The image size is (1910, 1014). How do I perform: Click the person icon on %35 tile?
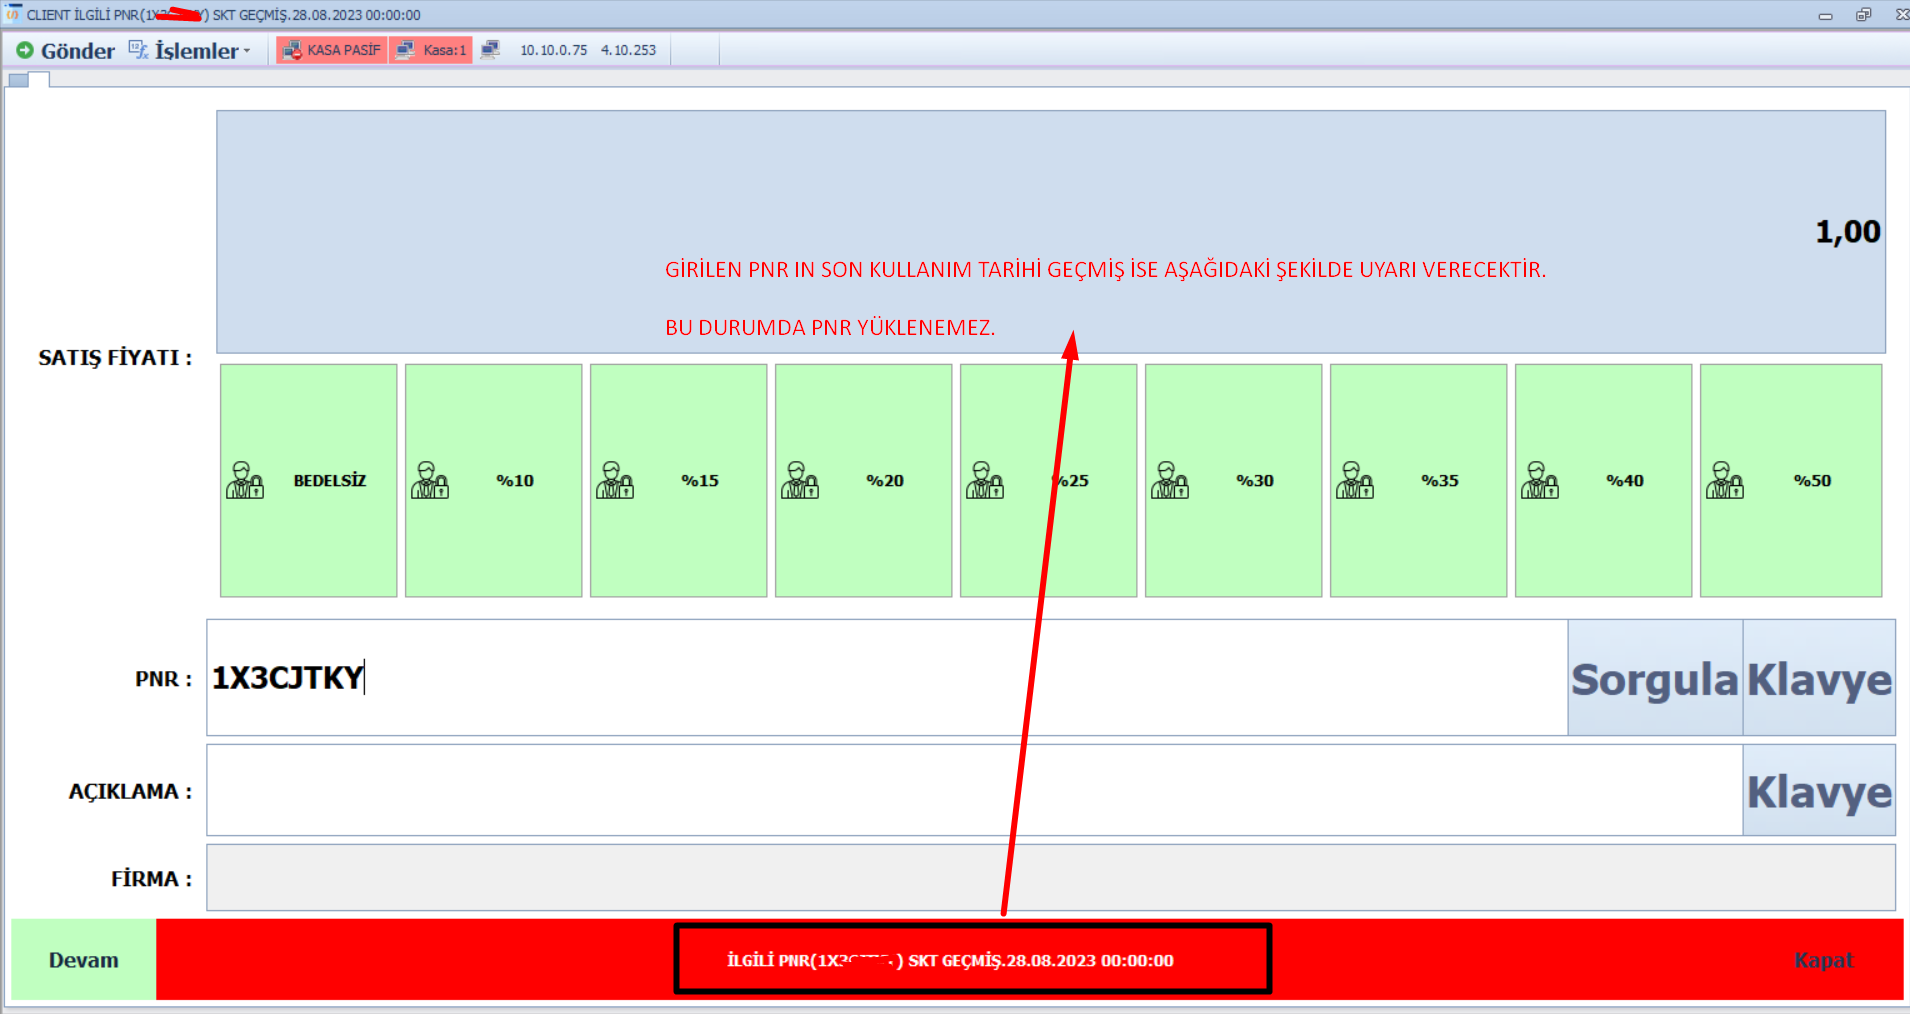[1355, 481]
